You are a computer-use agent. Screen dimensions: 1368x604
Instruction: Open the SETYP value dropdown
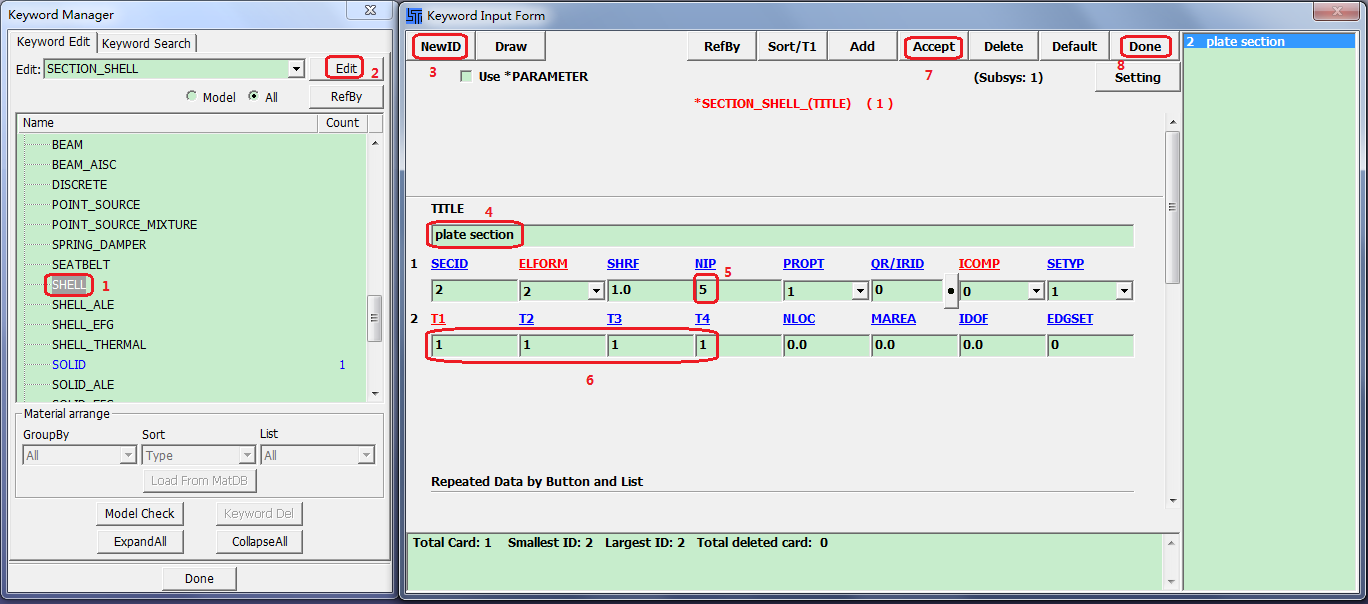tap(1123, 289)
